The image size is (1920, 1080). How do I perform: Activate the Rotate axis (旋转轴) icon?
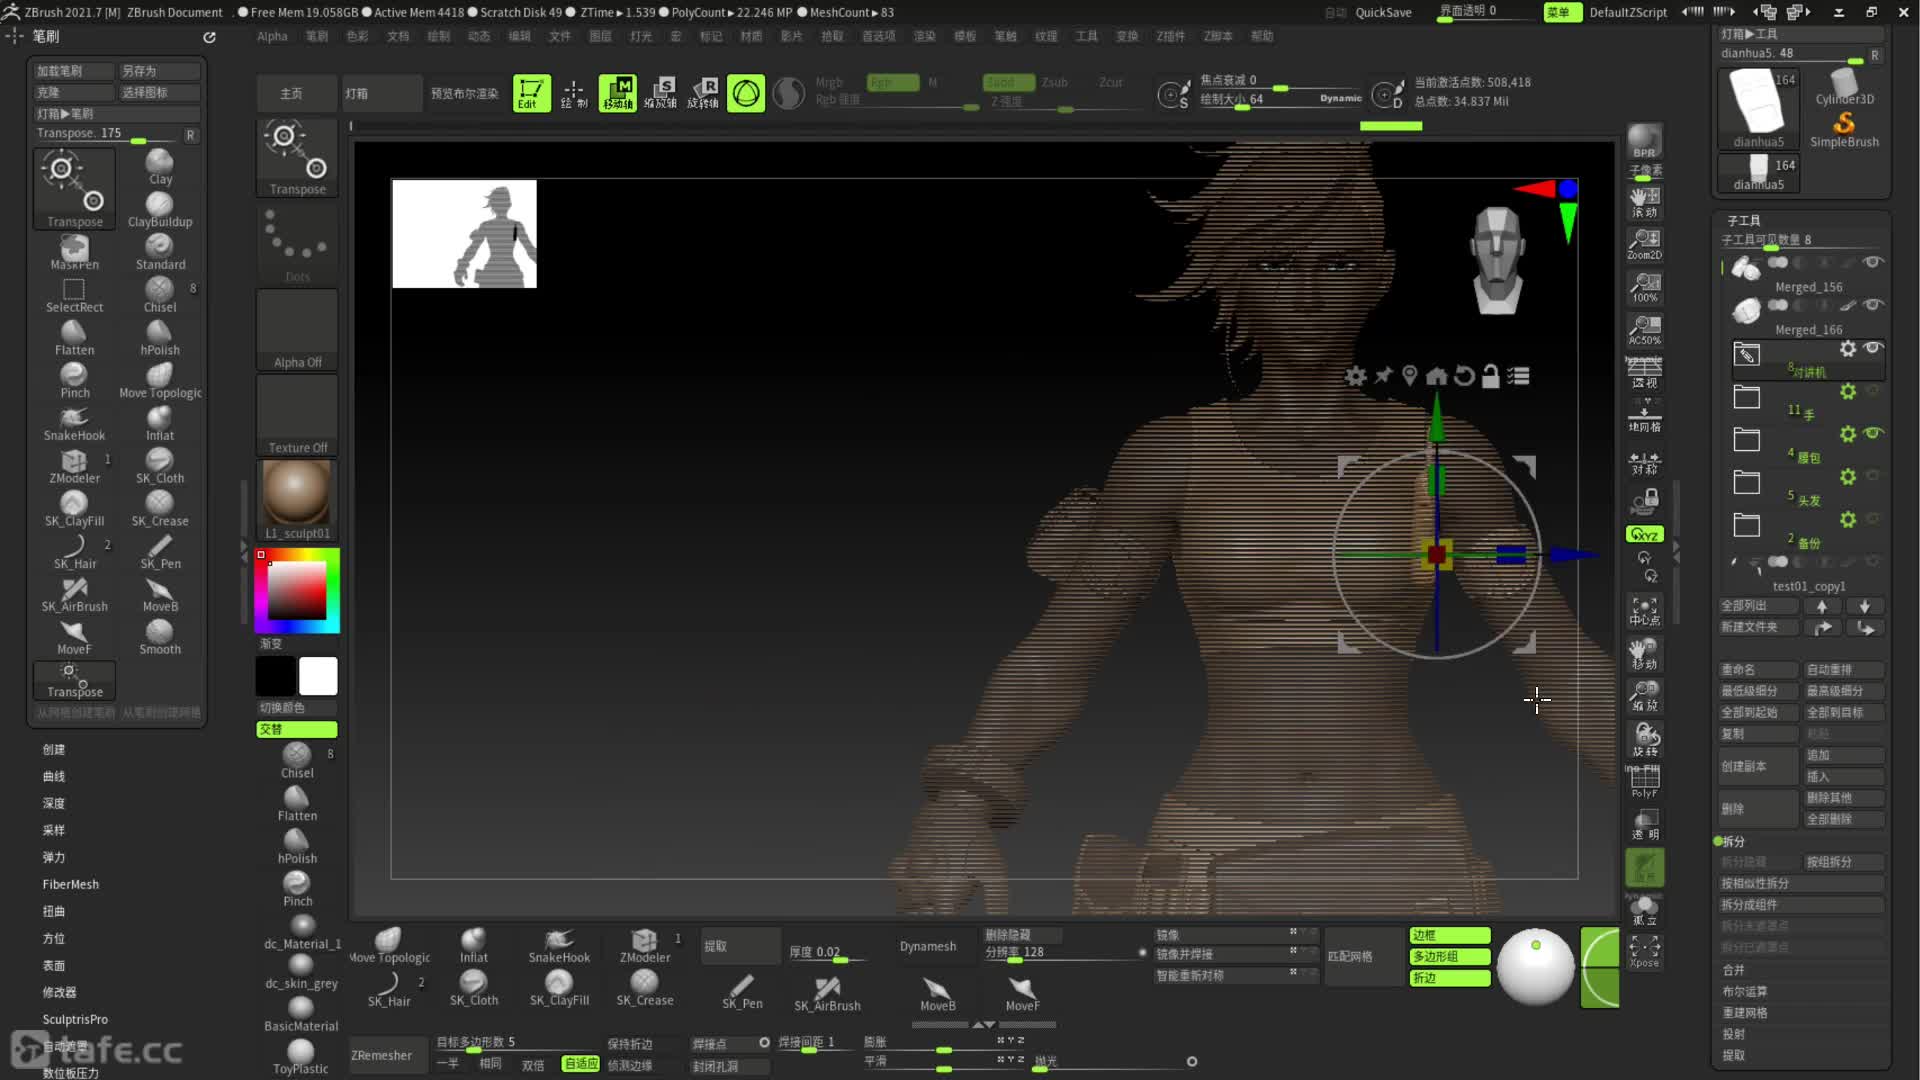(703, 93)
